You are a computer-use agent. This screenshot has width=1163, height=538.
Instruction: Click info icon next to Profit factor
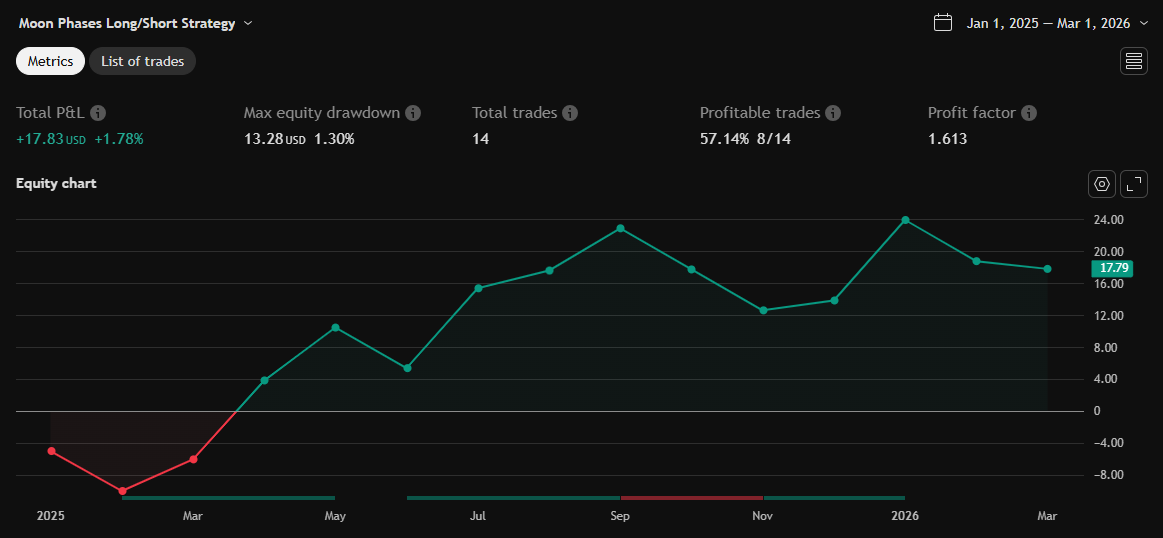(x=1029, y=113)
